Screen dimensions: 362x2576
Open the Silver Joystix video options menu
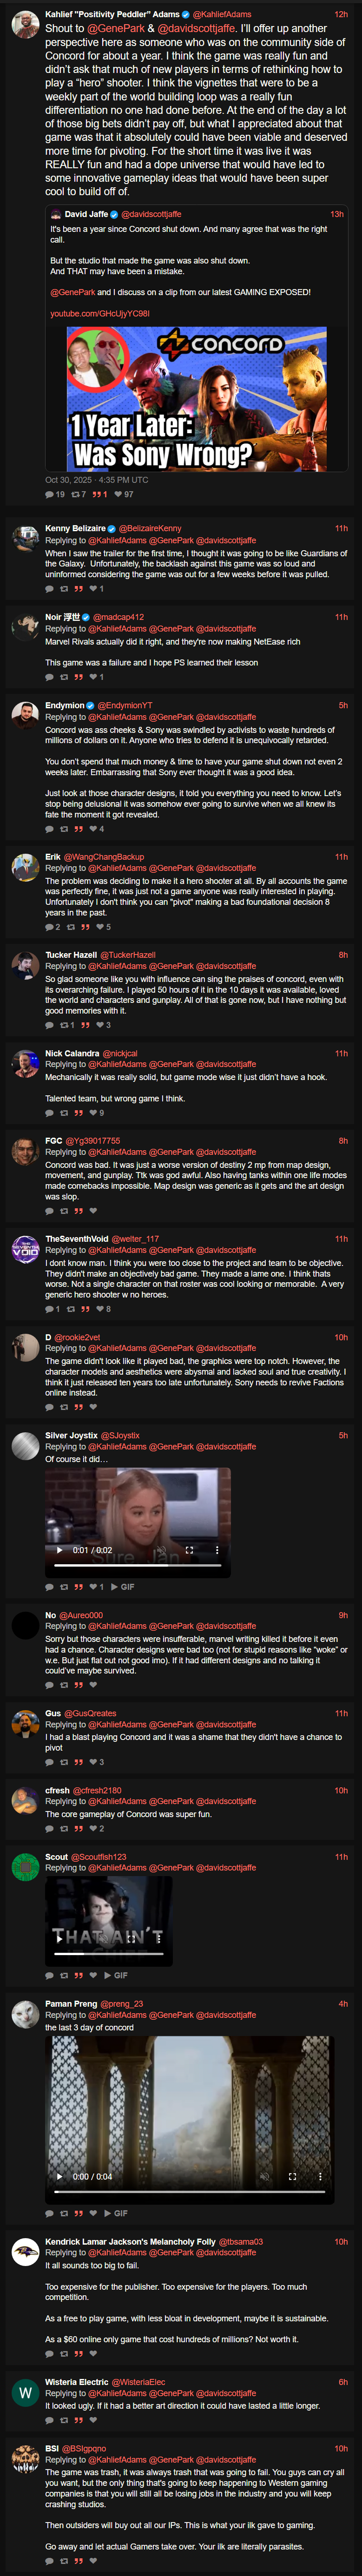217,1550
